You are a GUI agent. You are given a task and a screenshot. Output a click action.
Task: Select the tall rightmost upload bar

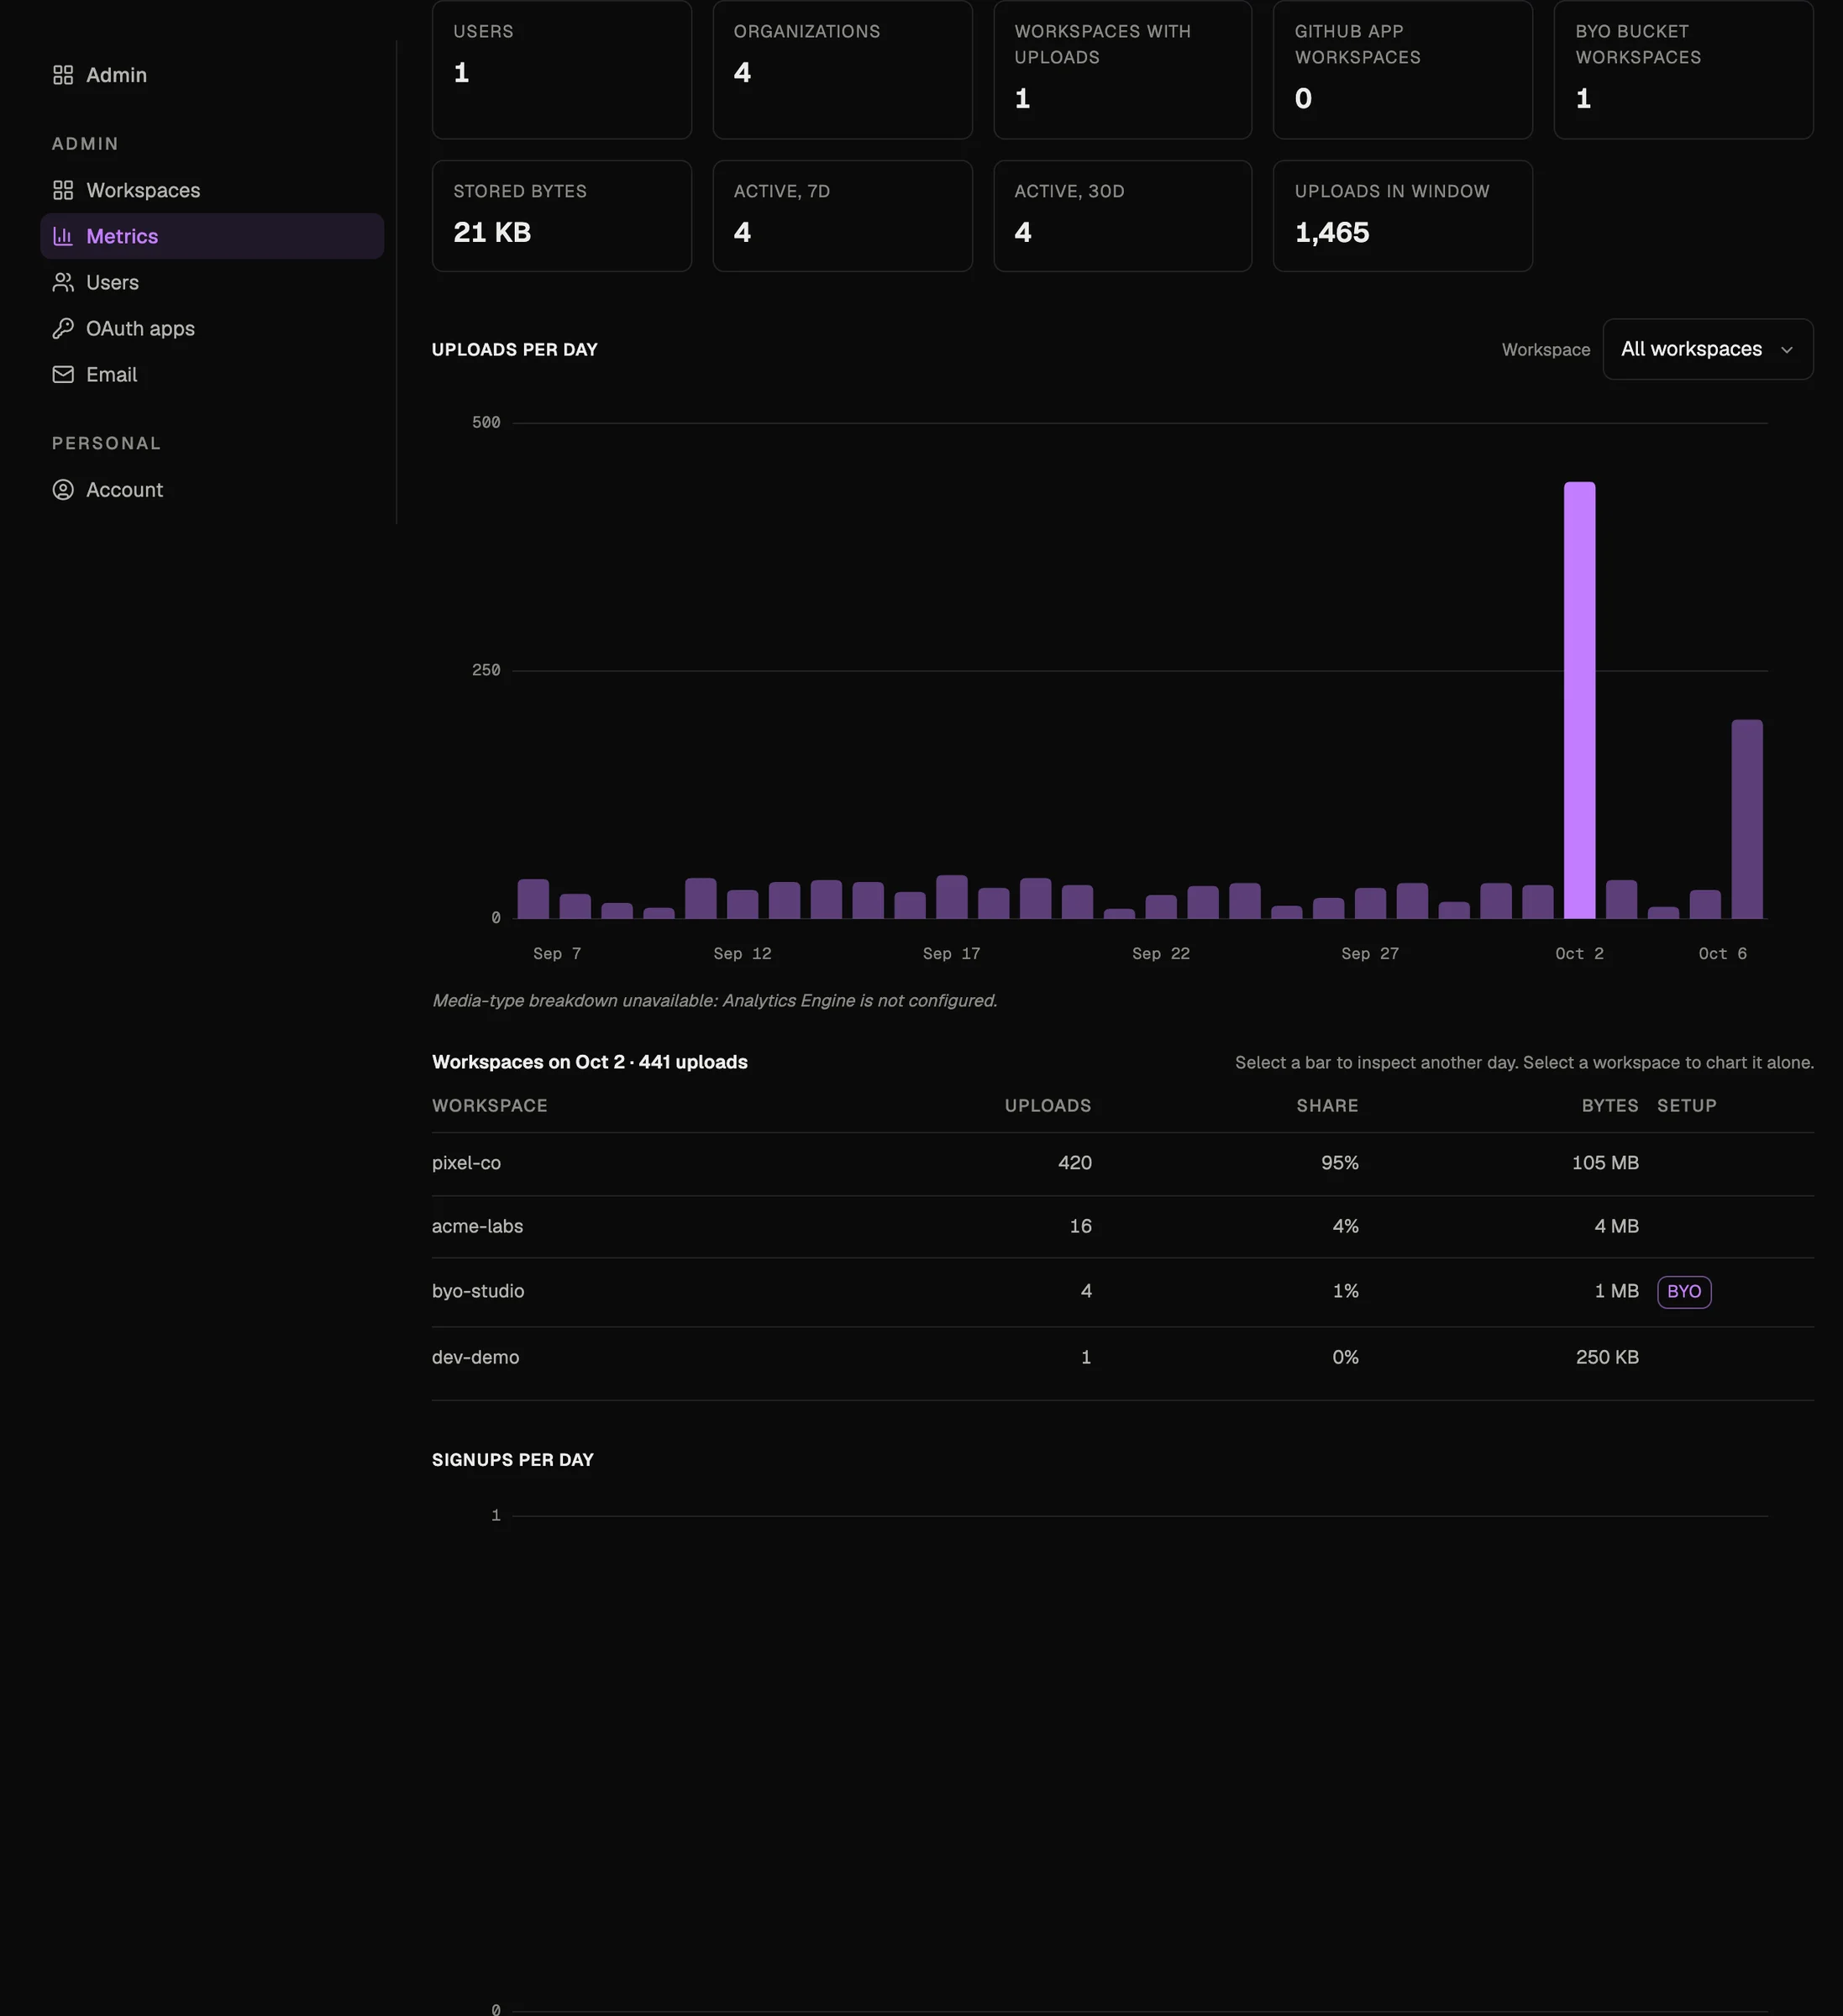point(1746,819)
